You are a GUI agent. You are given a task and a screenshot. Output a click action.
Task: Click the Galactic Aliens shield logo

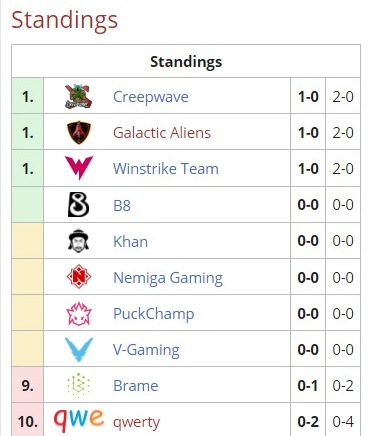click(x=79, y=132)
